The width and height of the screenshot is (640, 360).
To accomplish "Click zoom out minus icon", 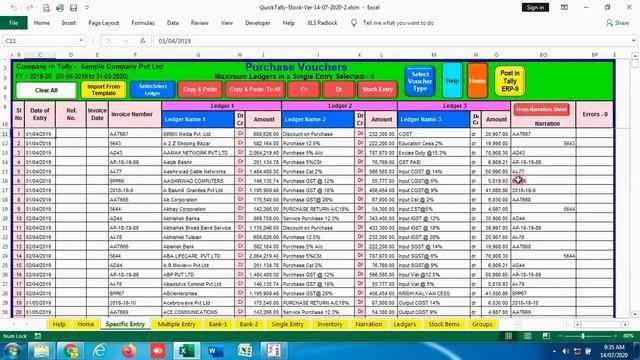I will pos(560,336).
